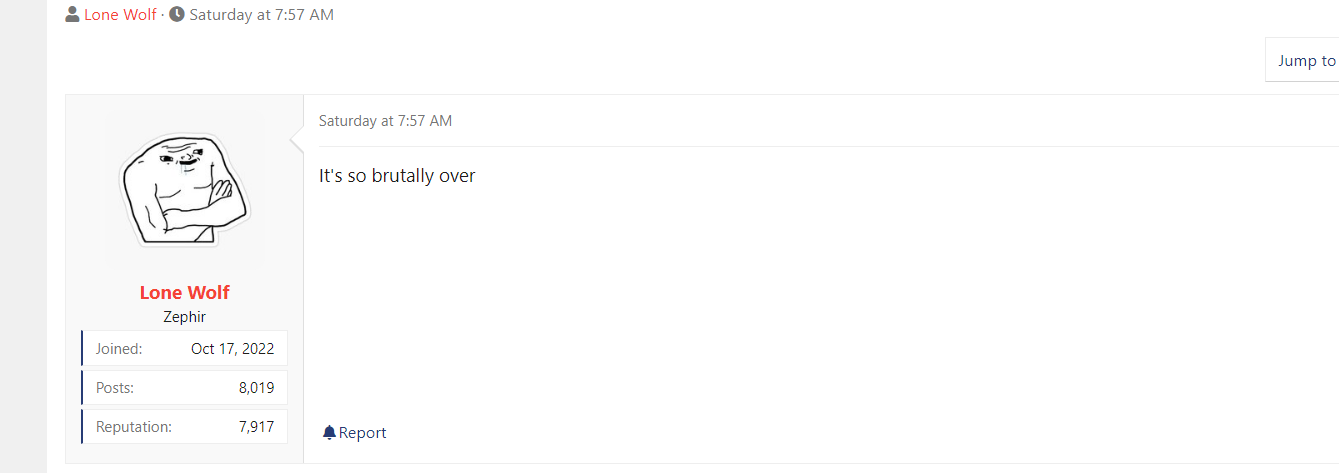Click the Zephir user title

[185, 317]
